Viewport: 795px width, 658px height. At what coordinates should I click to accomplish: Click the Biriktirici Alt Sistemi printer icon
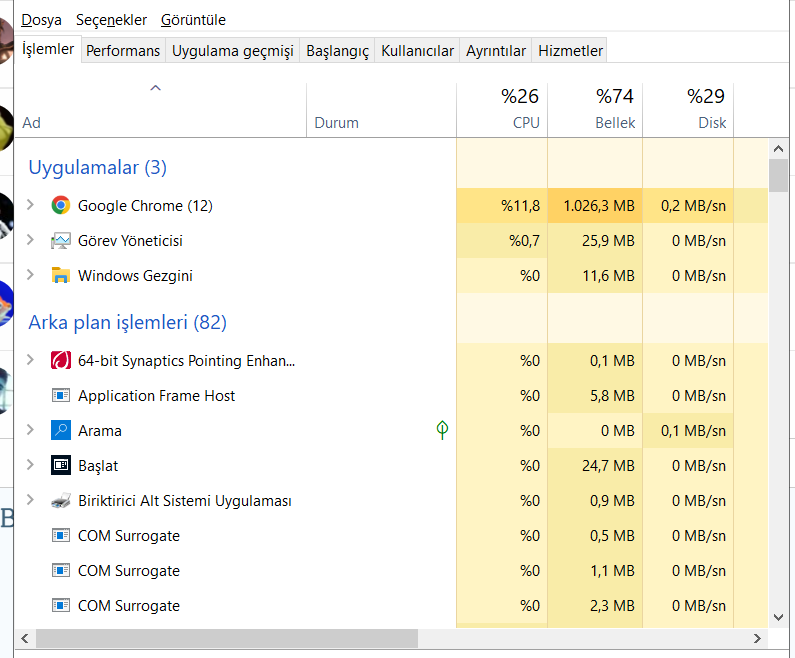[61, 501]
